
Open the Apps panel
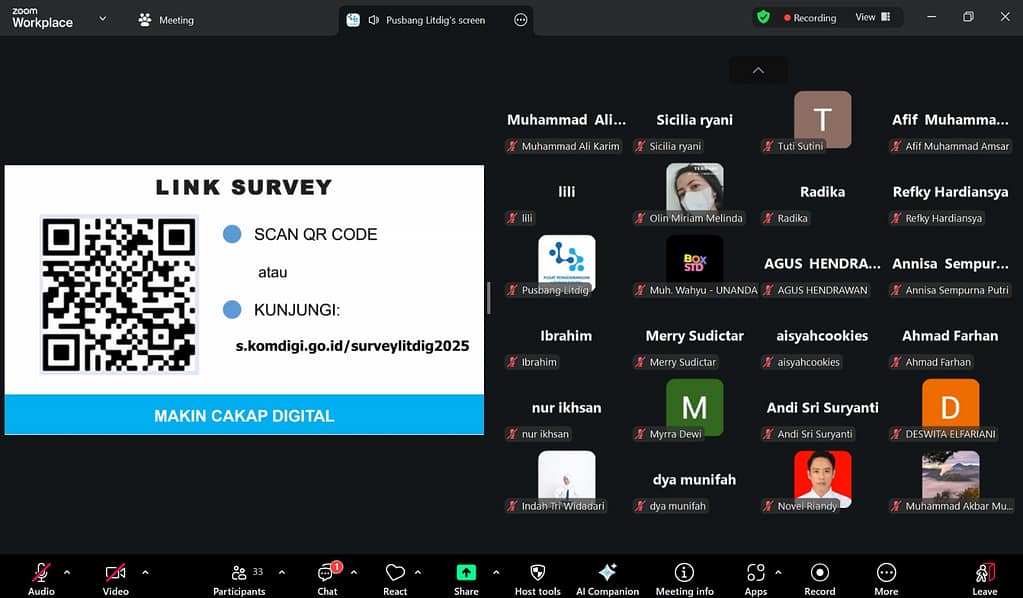755,577
